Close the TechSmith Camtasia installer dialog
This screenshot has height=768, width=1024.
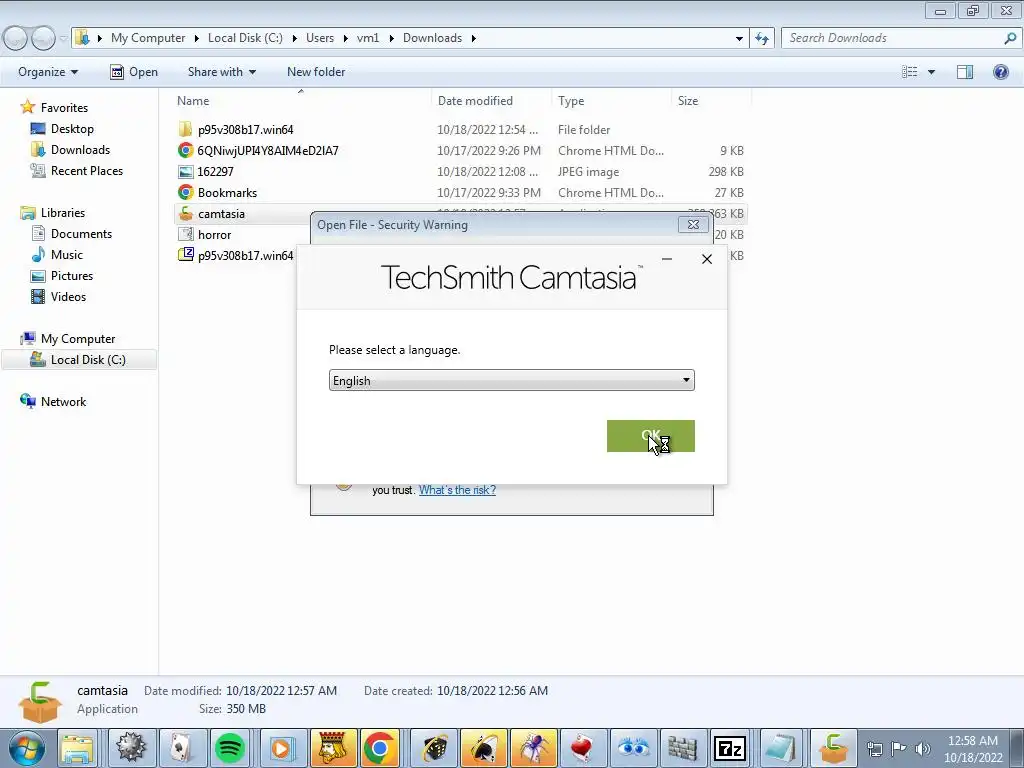tap(707, 259)
